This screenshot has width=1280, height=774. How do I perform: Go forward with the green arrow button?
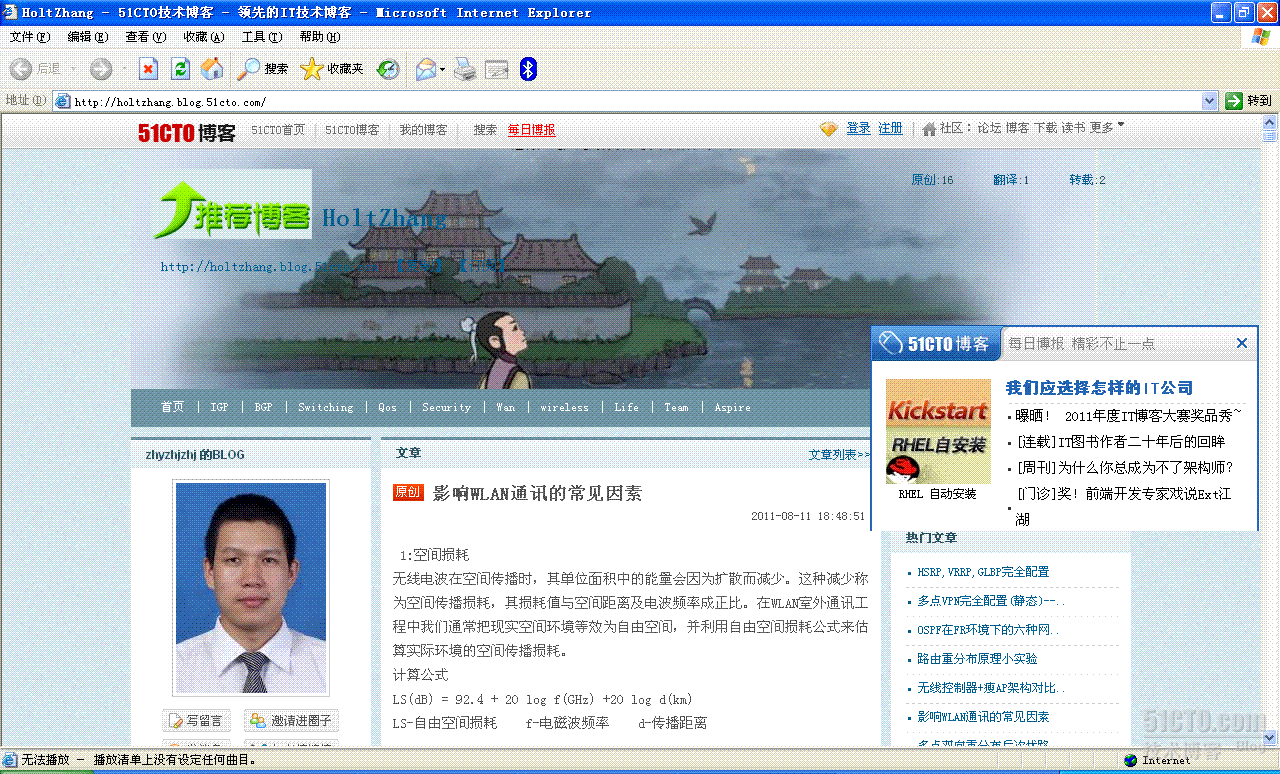(x=101, y=69)
